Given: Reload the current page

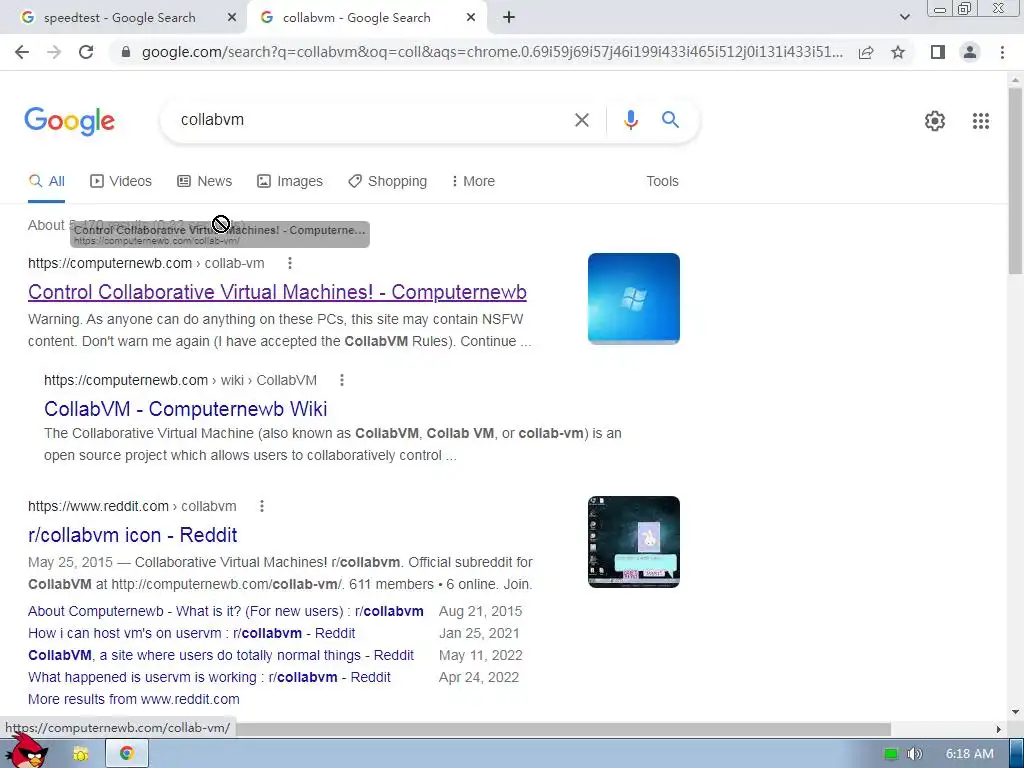Looking at the screenshot, I should coord(86,52).
